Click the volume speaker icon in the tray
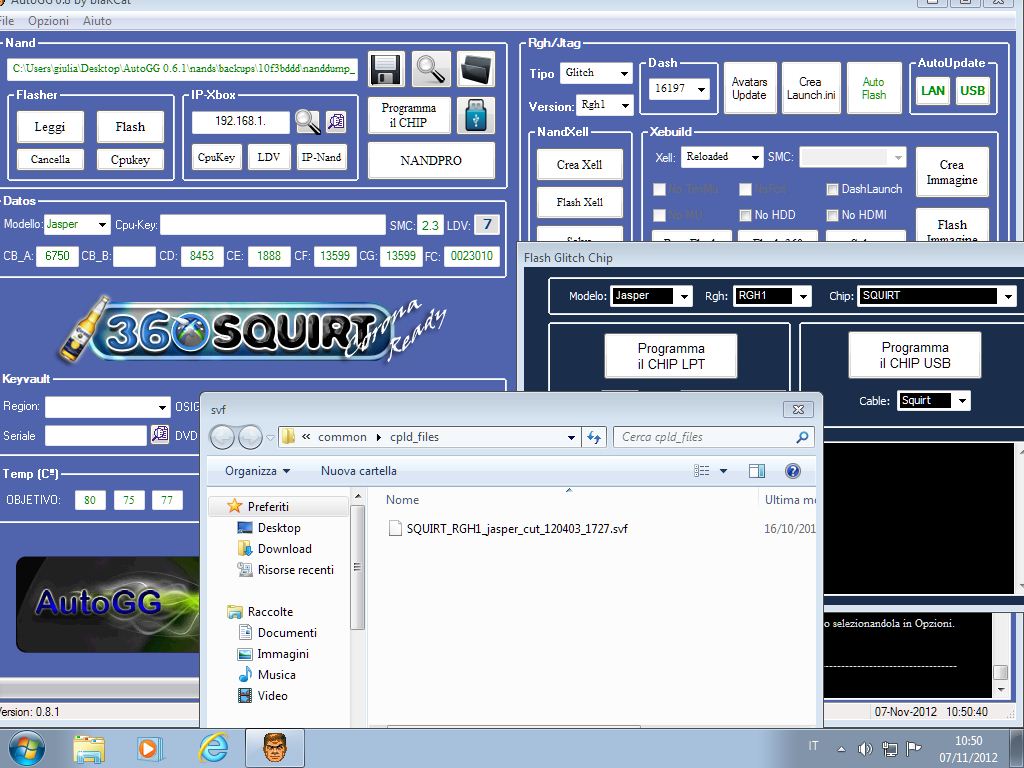Image resolution: width=1024 pixels, height=768 pixels. 865,749
